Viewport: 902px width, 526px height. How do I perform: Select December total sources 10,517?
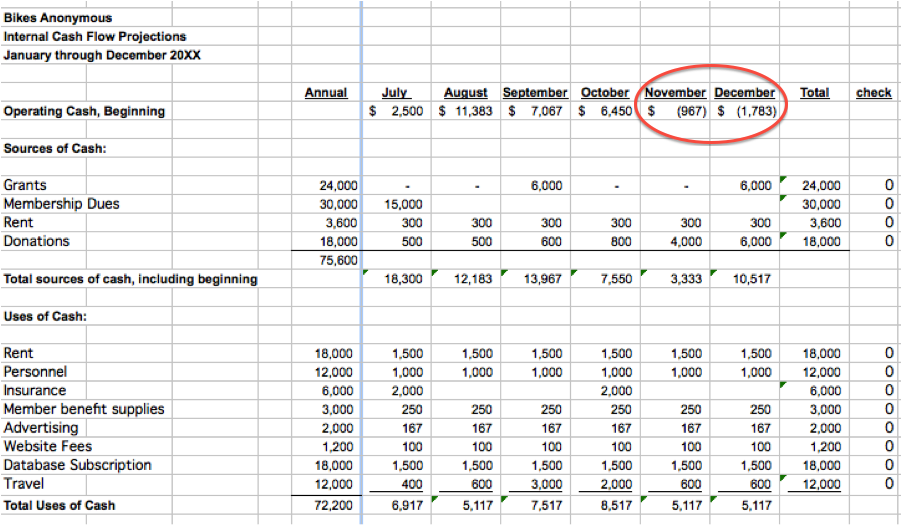tap(751, 279)
